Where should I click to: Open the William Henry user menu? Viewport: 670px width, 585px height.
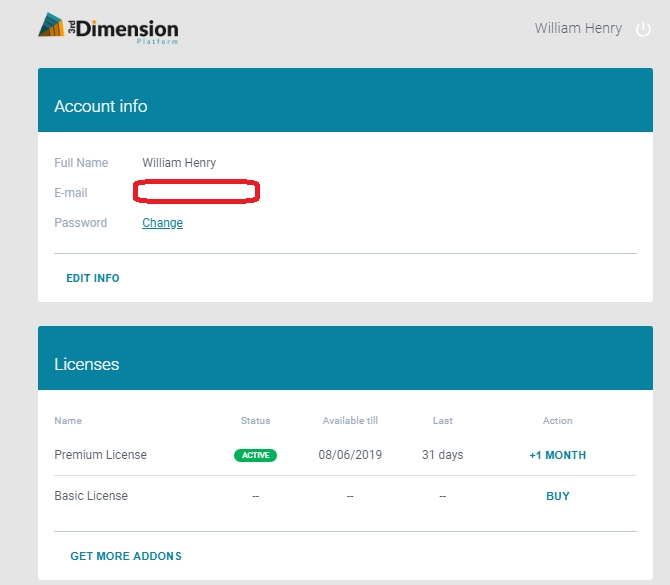click(578, 29)
